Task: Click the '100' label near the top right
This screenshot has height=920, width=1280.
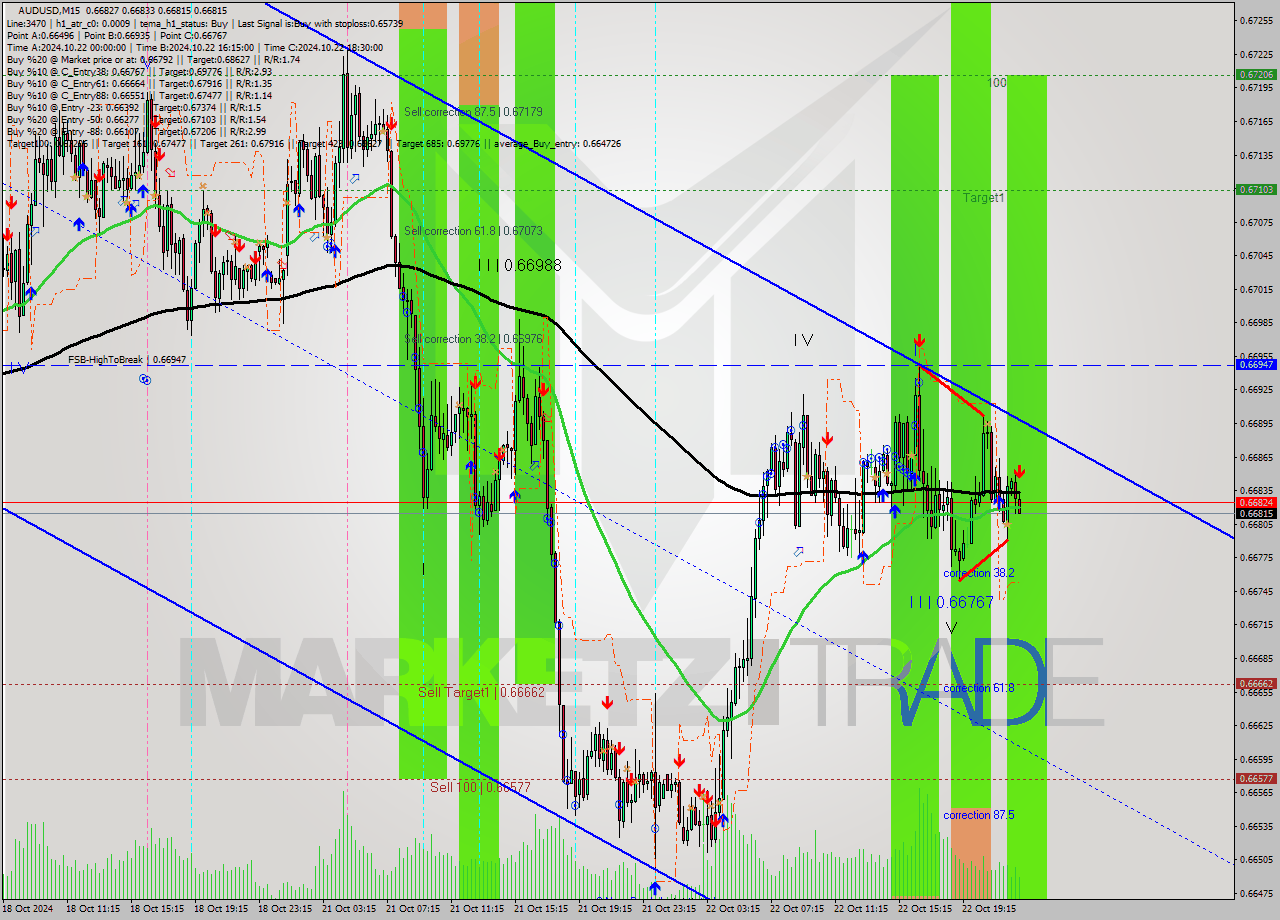Action: (997, 83)
